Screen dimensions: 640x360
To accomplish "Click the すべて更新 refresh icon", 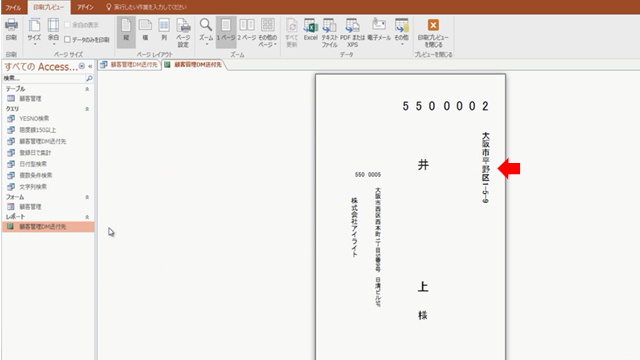I will click(x=291, y=33).
